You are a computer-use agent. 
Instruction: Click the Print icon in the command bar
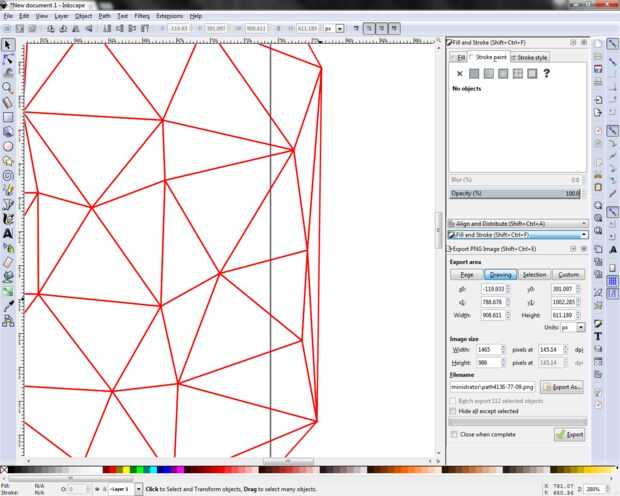598,82
